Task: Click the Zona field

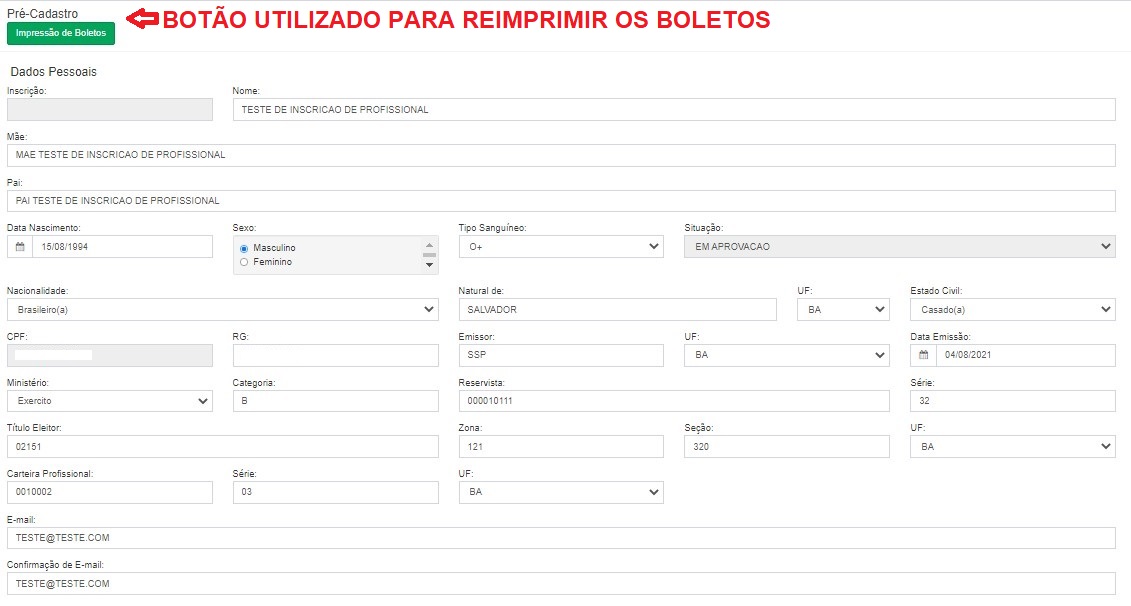Action: [x=561, y=447]
